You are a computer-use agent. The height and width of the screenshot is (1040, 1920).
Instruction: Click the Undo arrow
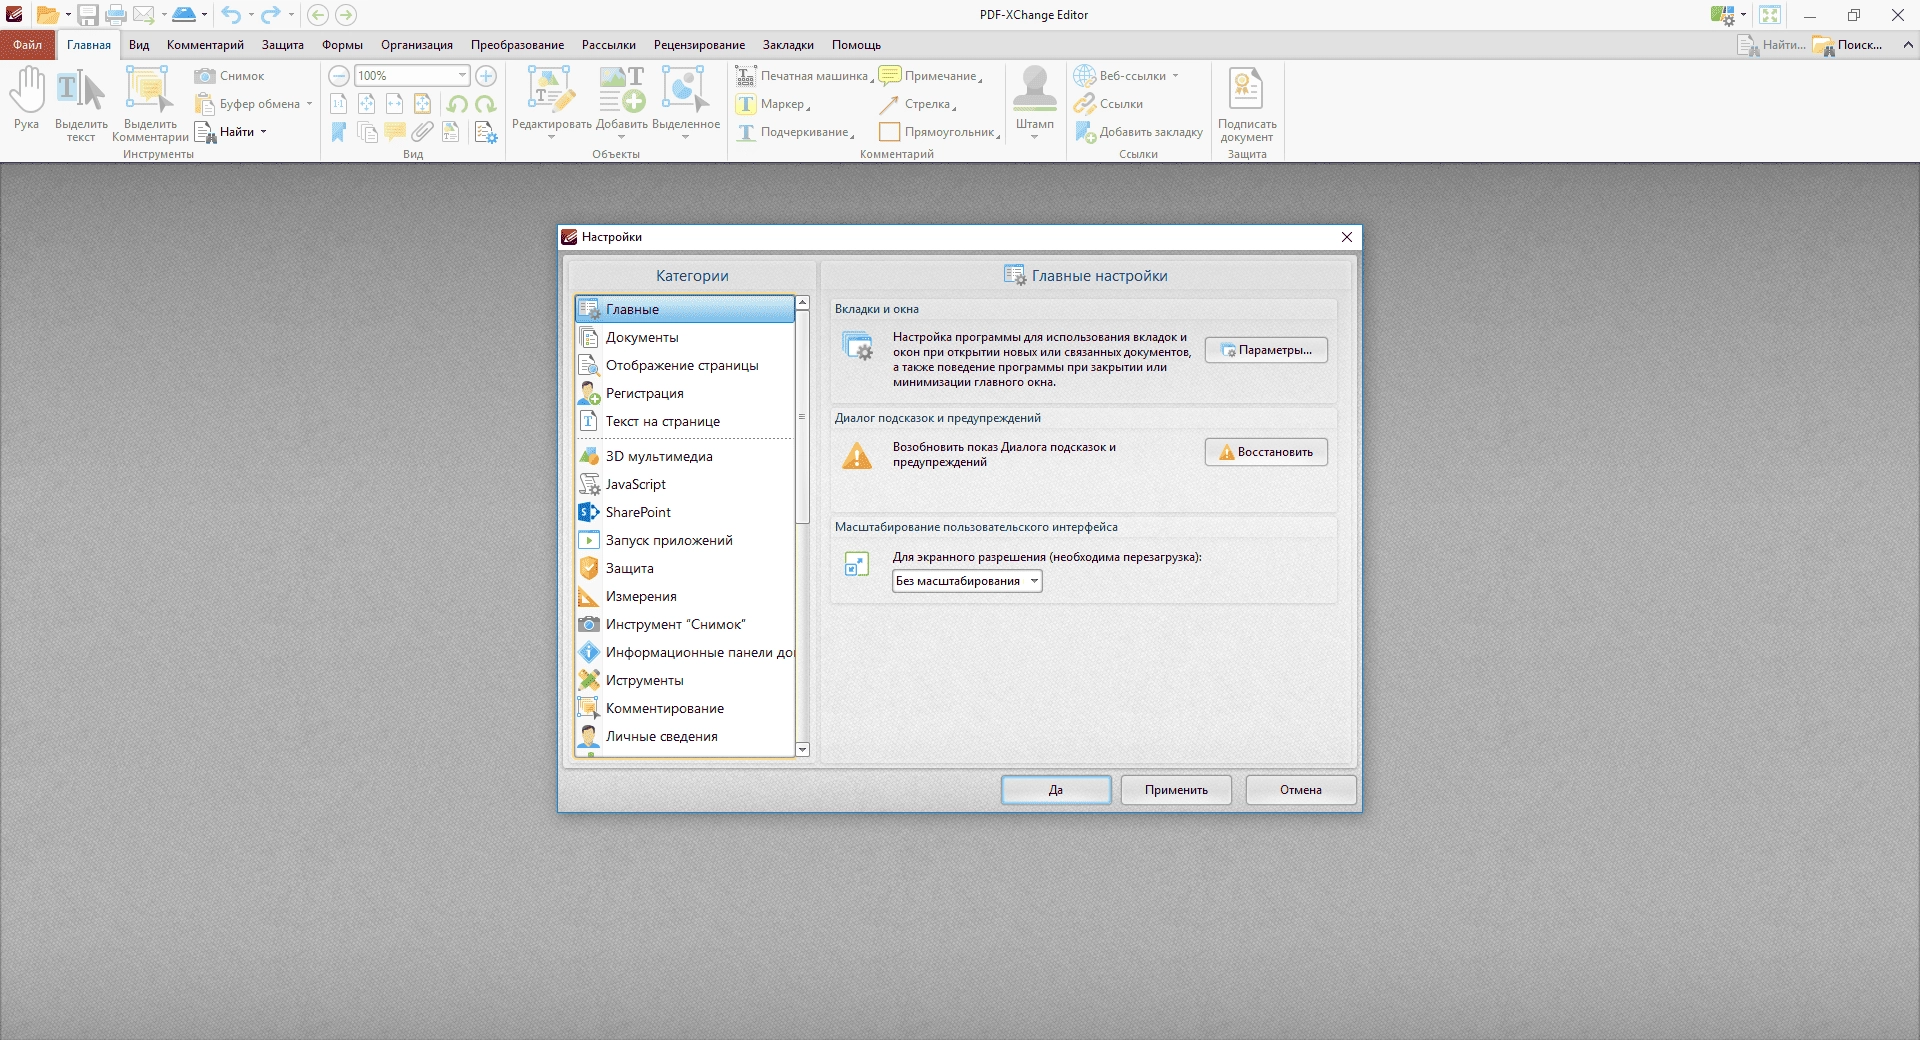pyautogui.click(x=231, y=15)
